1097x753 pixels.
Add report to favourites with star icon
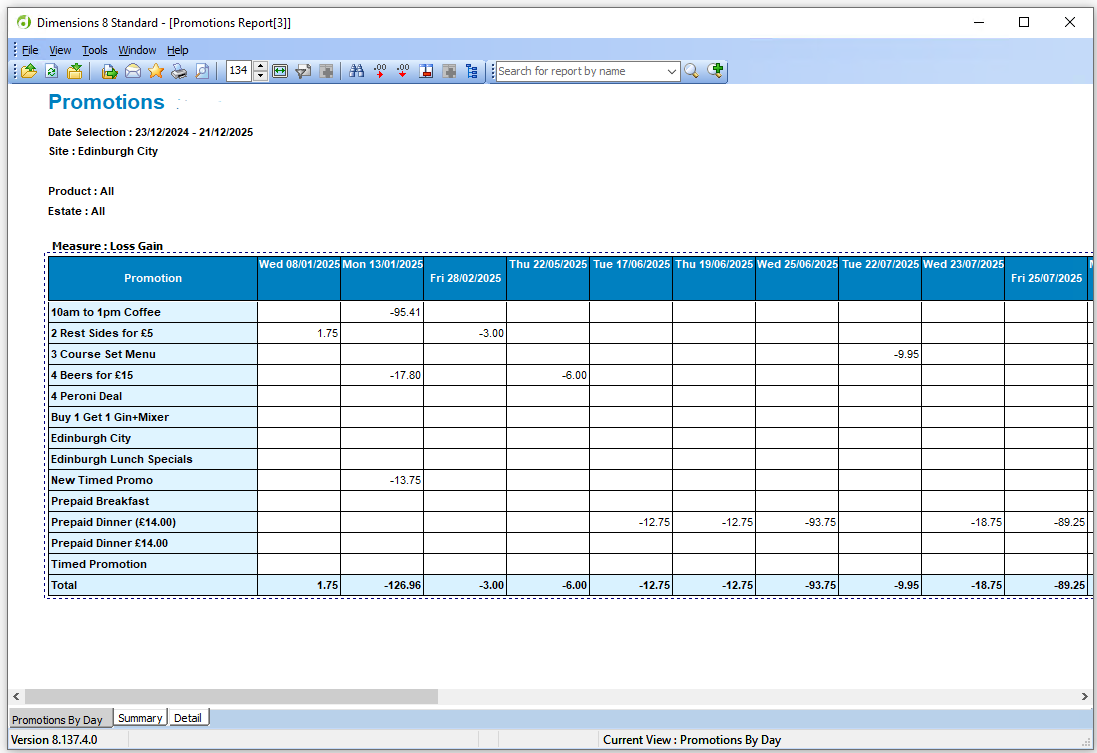156,71
